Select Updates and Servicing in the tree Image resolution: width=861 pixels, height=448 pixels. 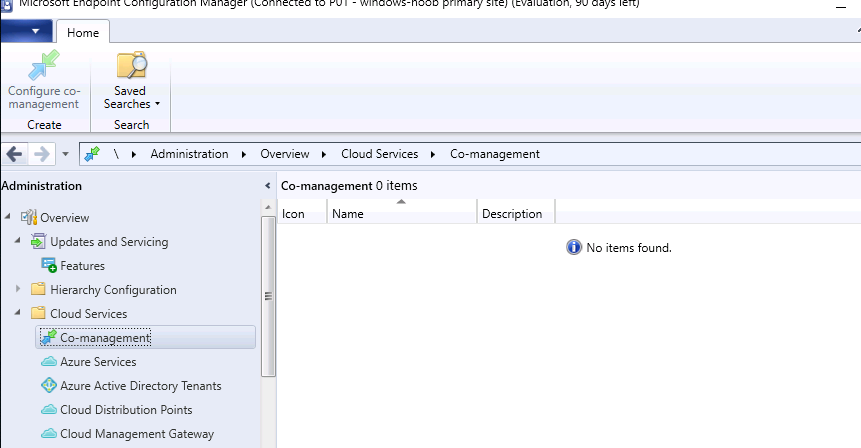tap(109, 242)
